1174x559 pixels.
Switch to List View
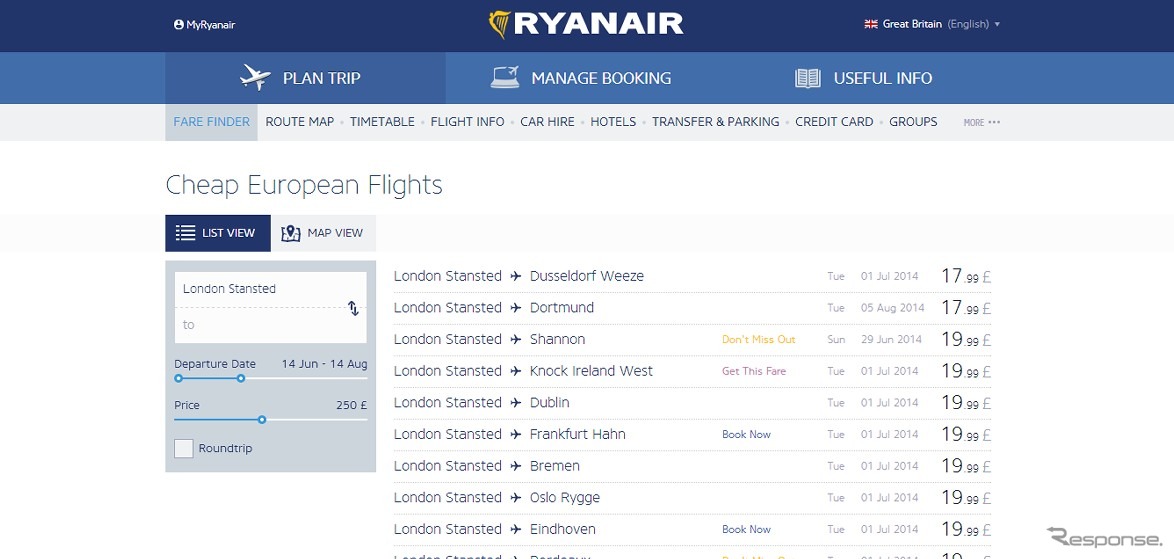(218, 233)
